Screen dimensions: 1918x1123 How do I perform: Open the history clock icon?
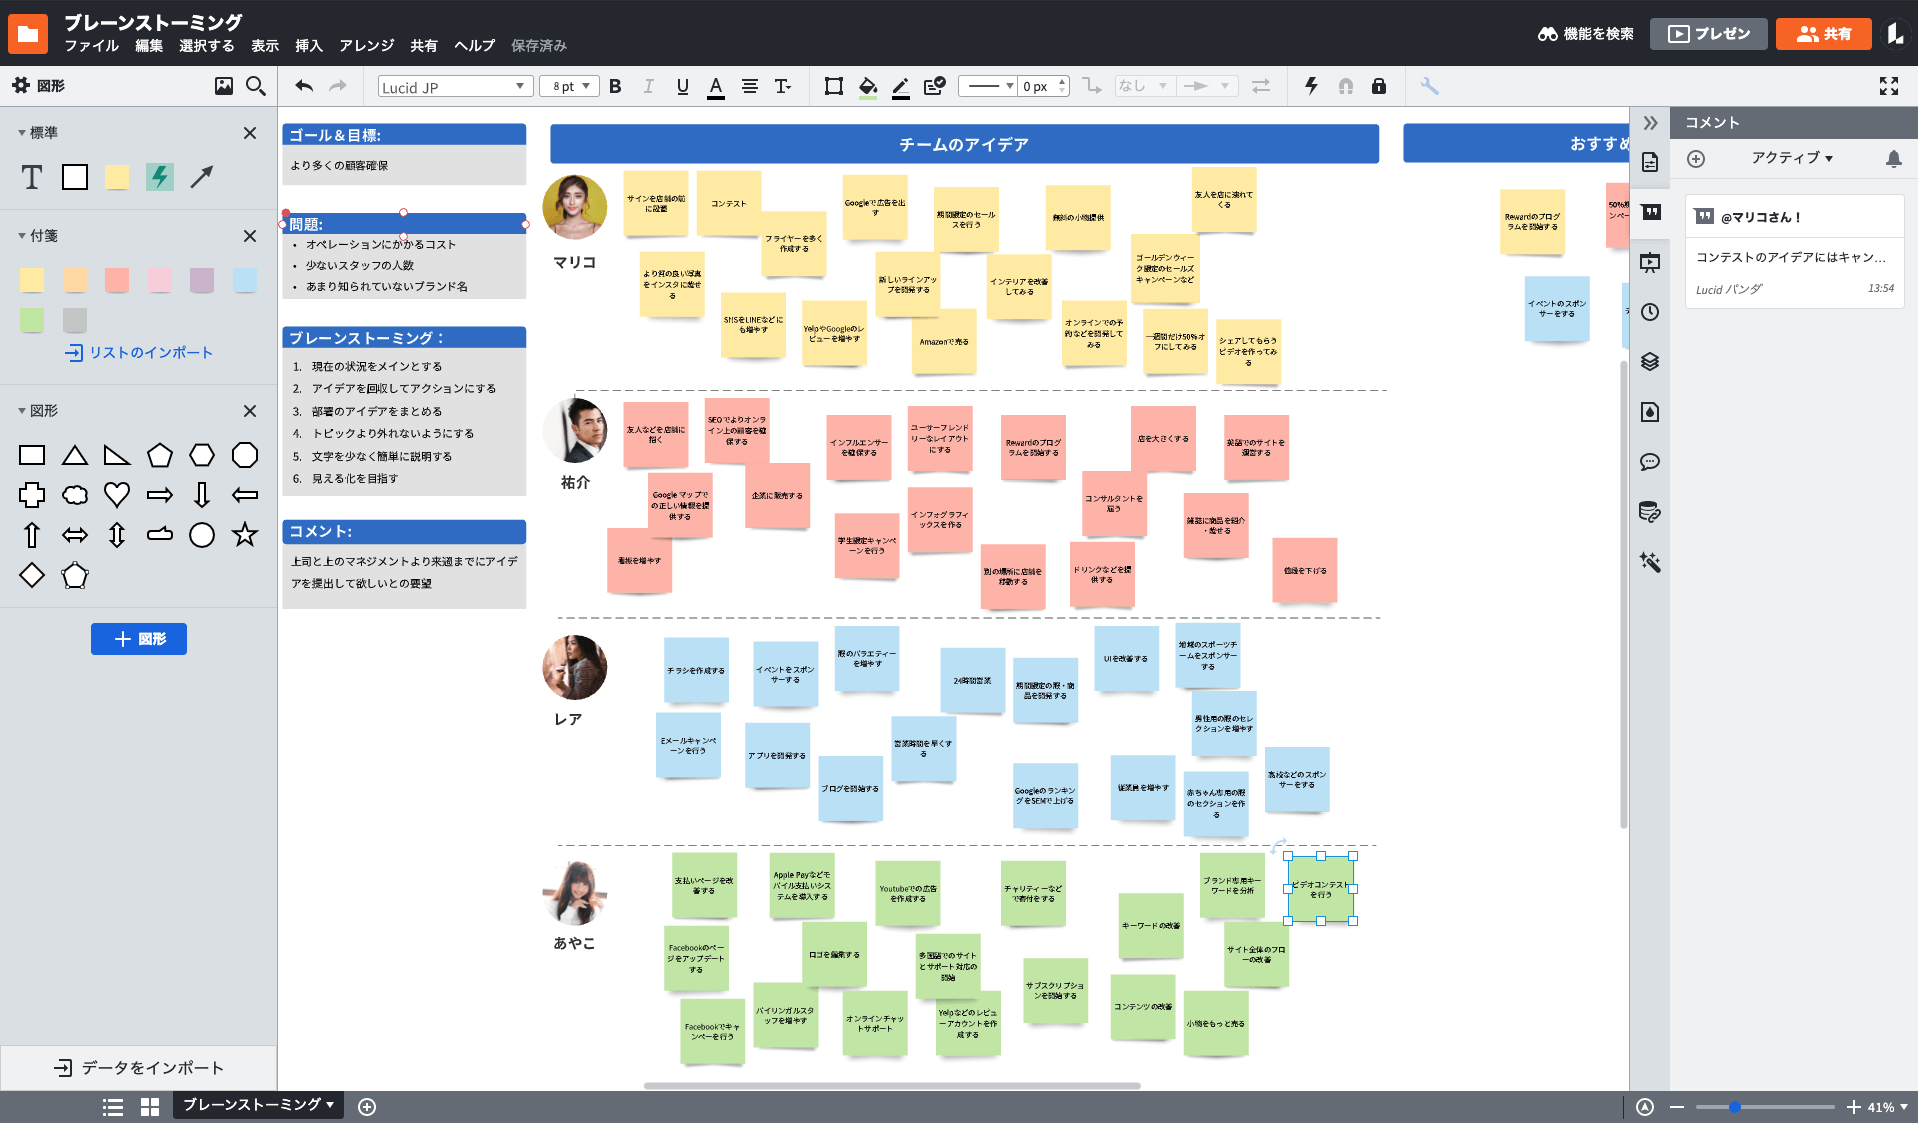[1650, 312]
